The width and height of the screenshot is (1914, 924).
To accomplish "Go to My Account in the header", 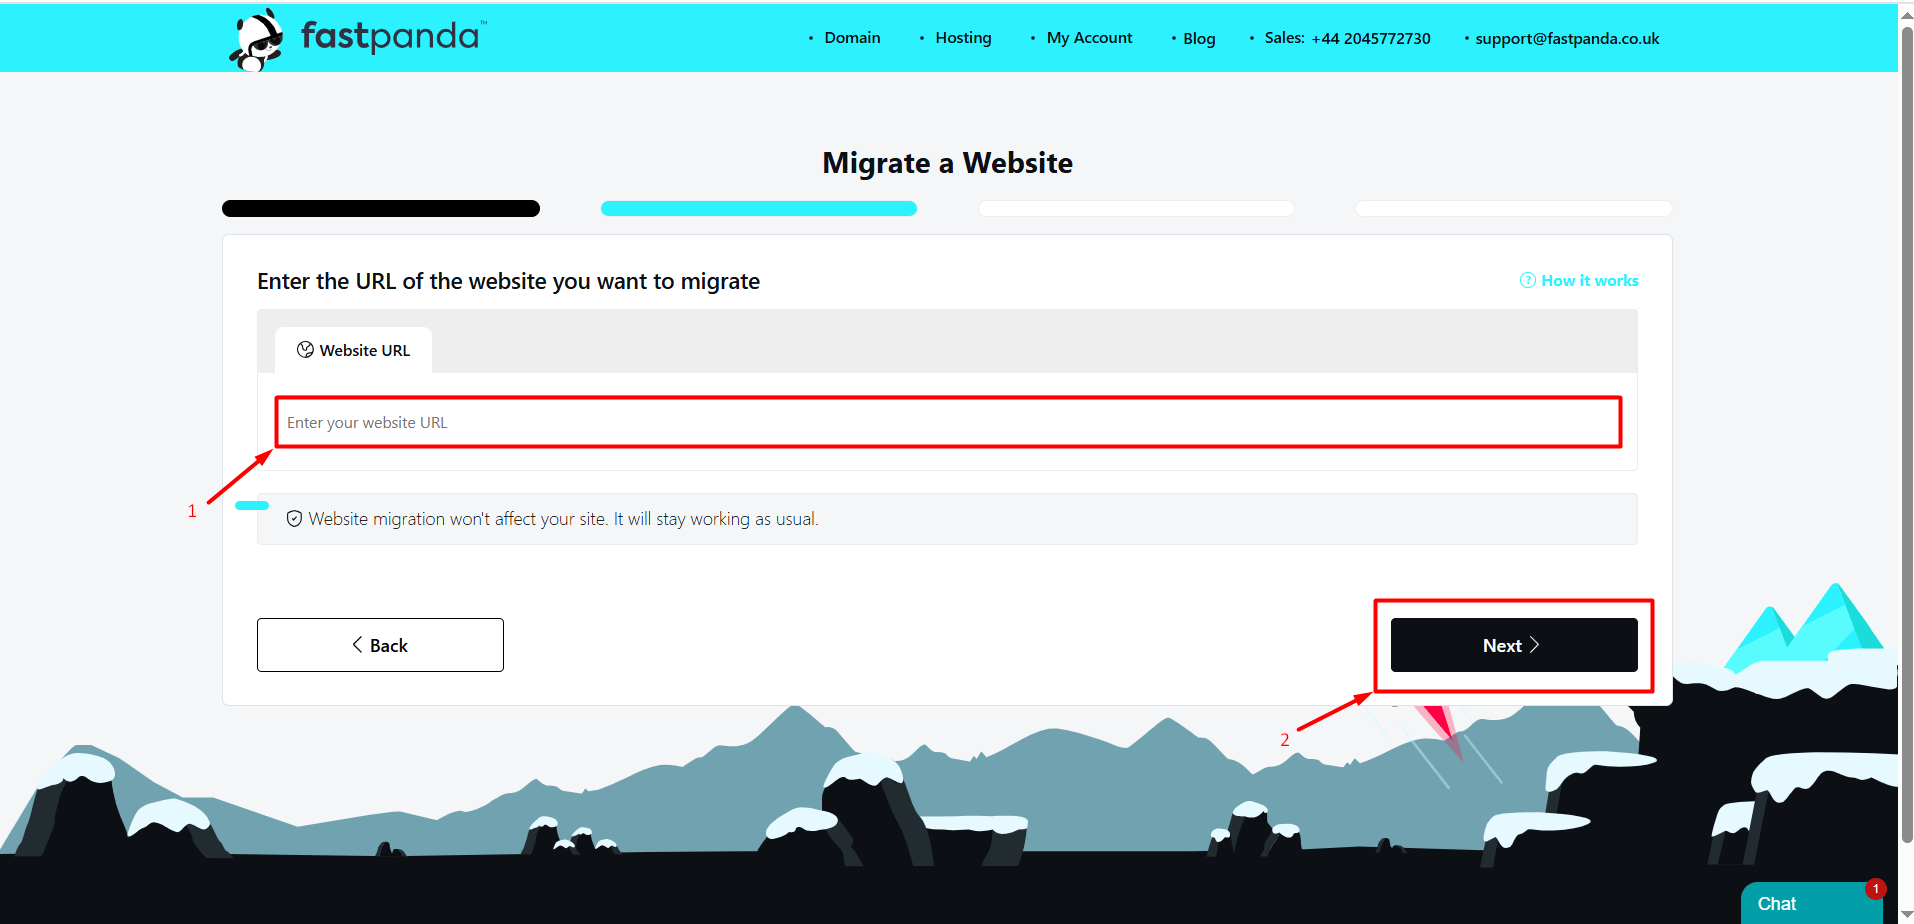I will 1089,38.
